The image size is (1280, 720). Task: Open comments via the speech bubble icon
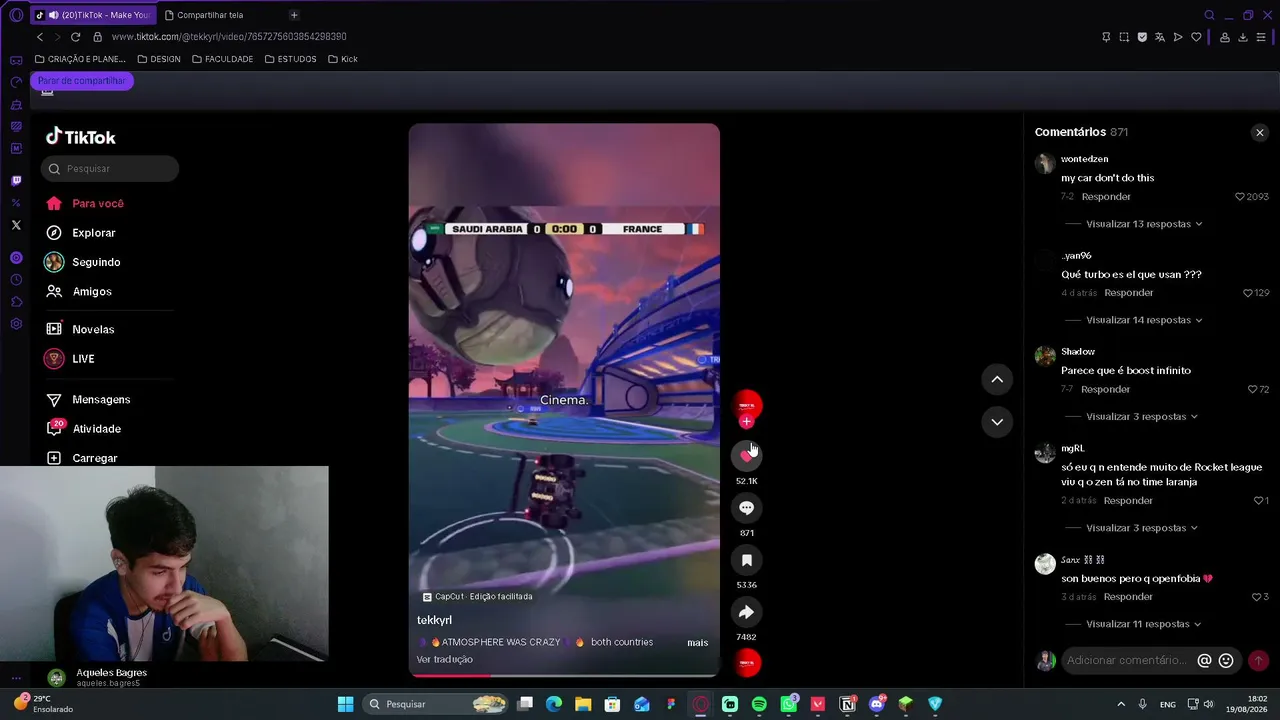click(746, 508)
